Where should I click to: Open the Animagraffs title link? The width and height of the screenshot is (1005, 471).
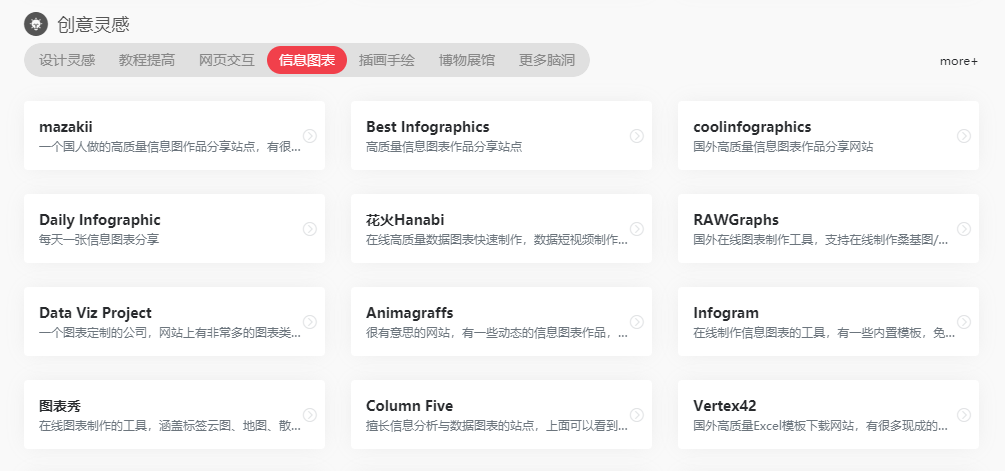point(410,313)
